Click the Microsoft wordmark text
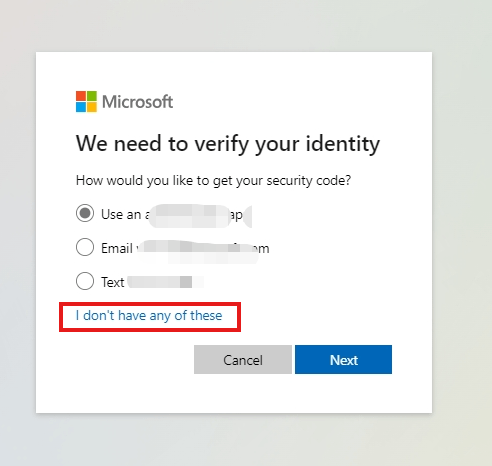Viewport: 492px width, 466px height. (x=137, y=102)
